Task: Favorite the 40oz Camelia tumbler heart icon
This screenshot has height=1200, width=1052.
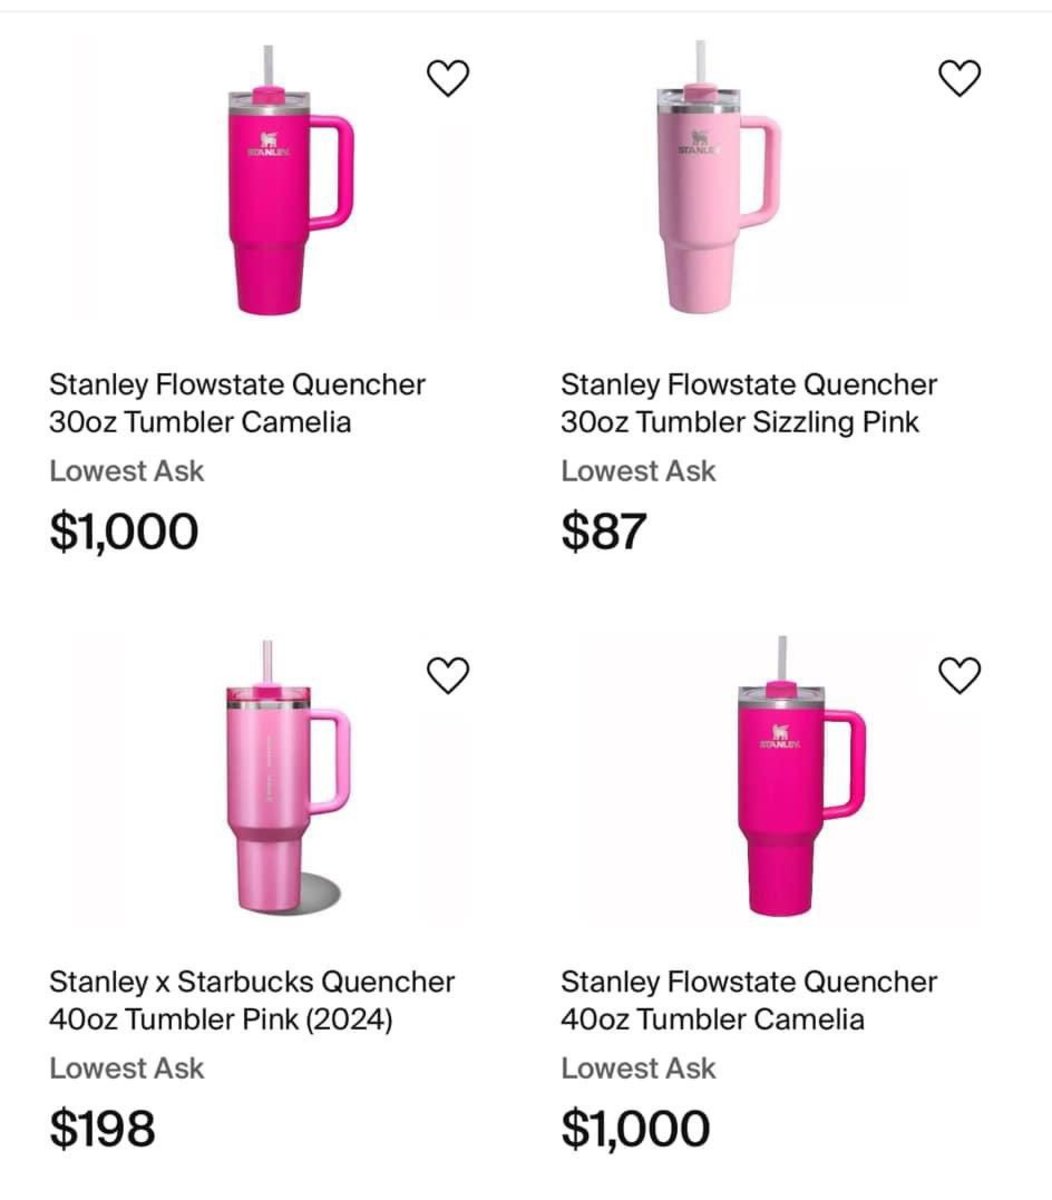Action: tap(960, 676)
